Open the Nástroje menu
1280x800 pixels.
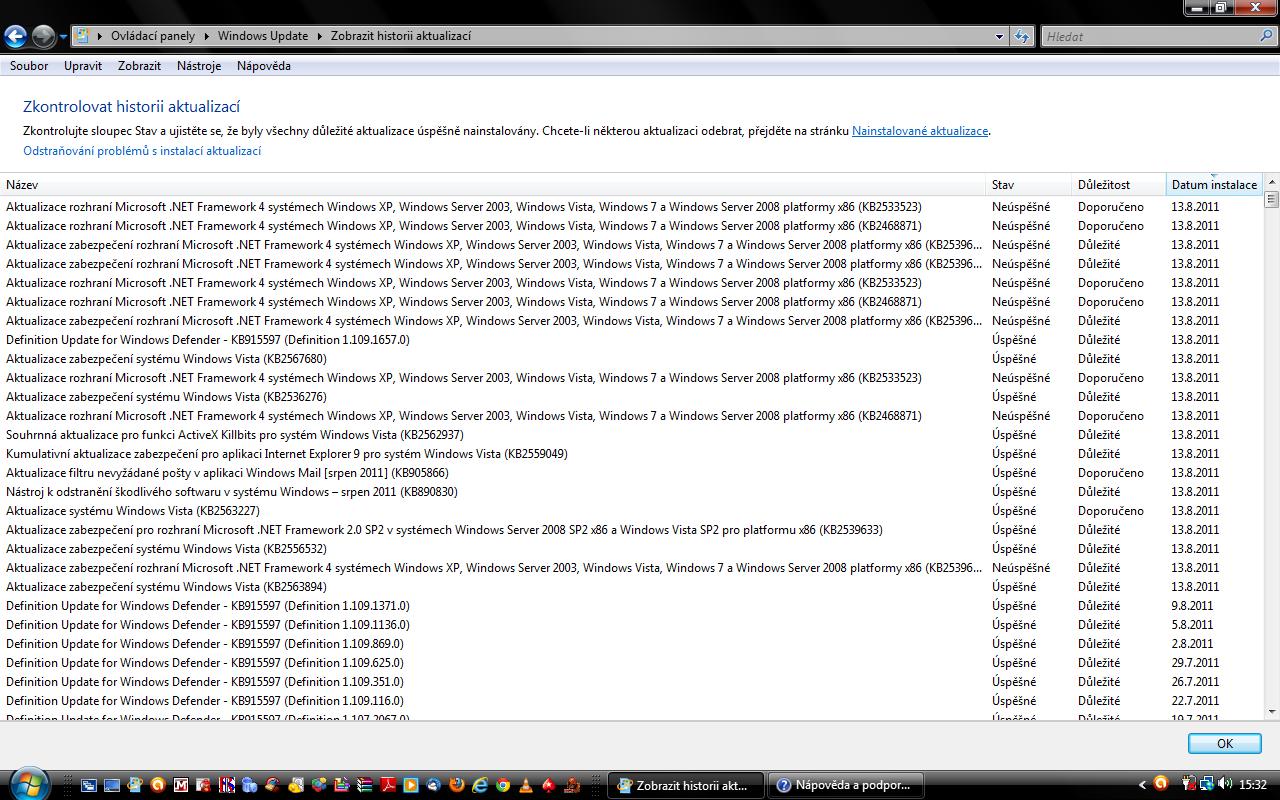point(198,66)
